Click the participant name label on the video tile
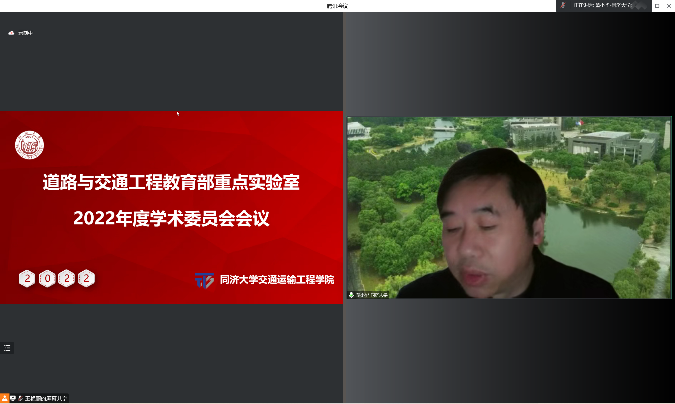 tap(373, 294)
